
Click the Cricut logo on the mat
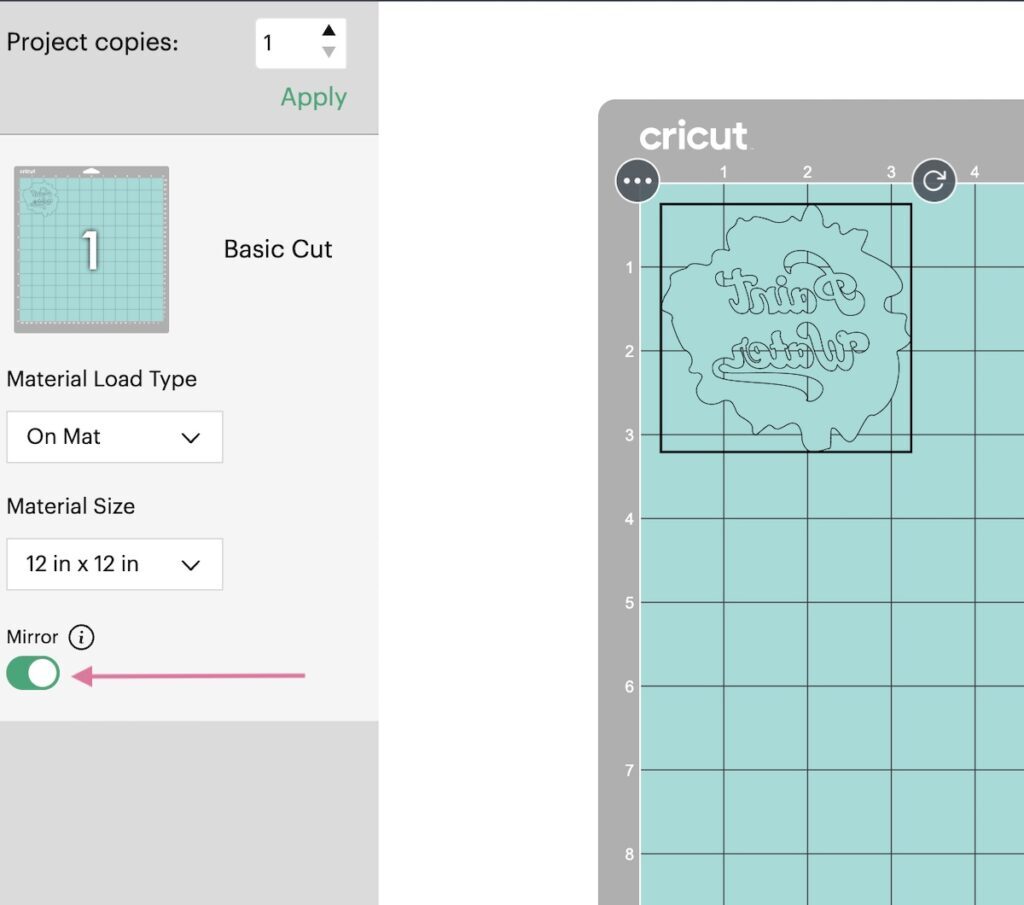pyautogui.click(x=694, y=136)
